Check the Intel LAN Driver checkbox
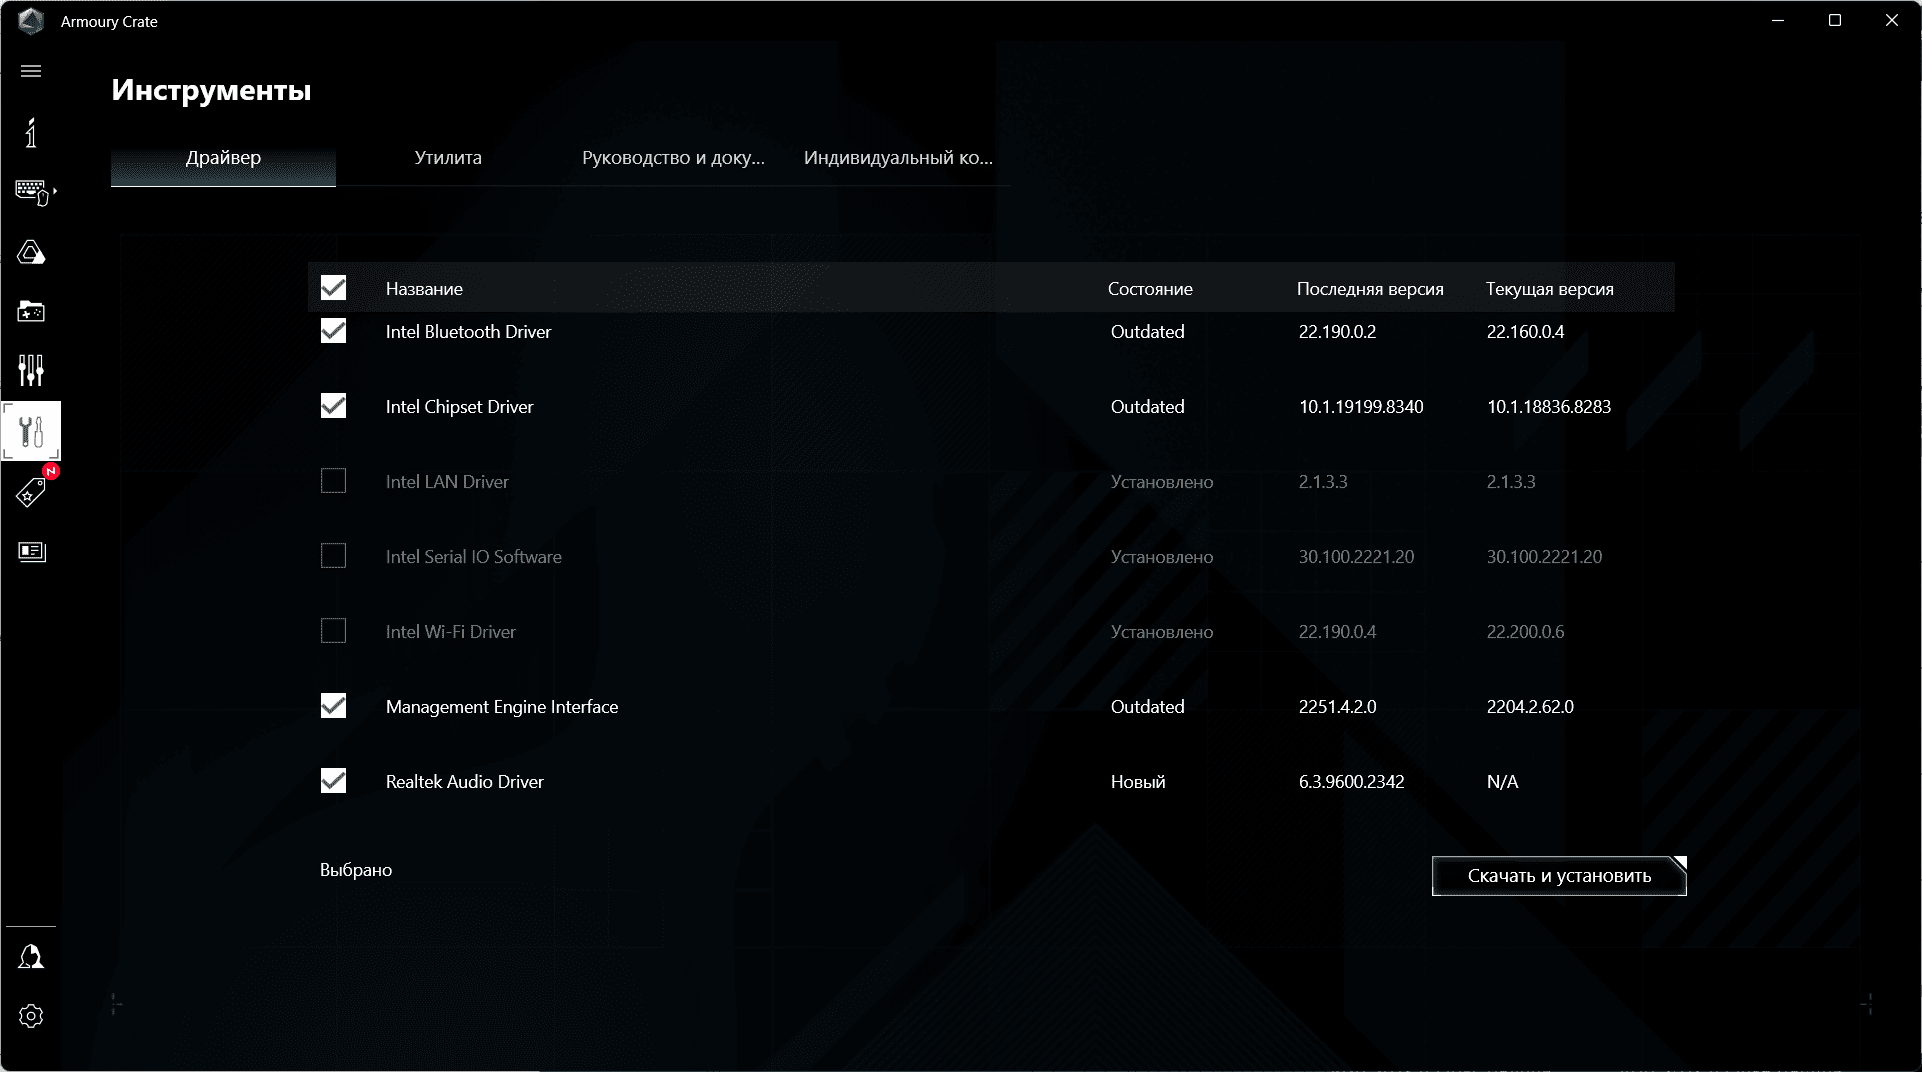Image resolution: width=1922 pixels, height=1072 pixels. click(333, 481)
